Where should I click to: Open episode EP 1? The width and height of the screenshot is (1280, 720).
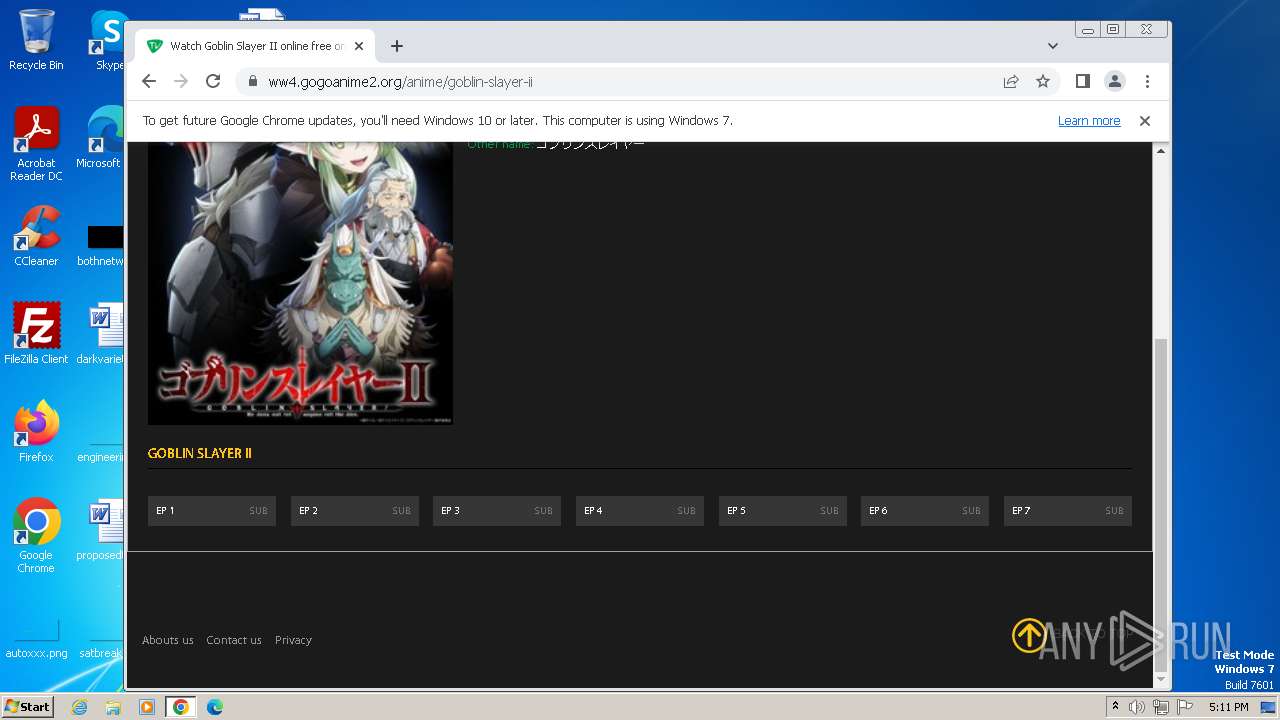212,511
